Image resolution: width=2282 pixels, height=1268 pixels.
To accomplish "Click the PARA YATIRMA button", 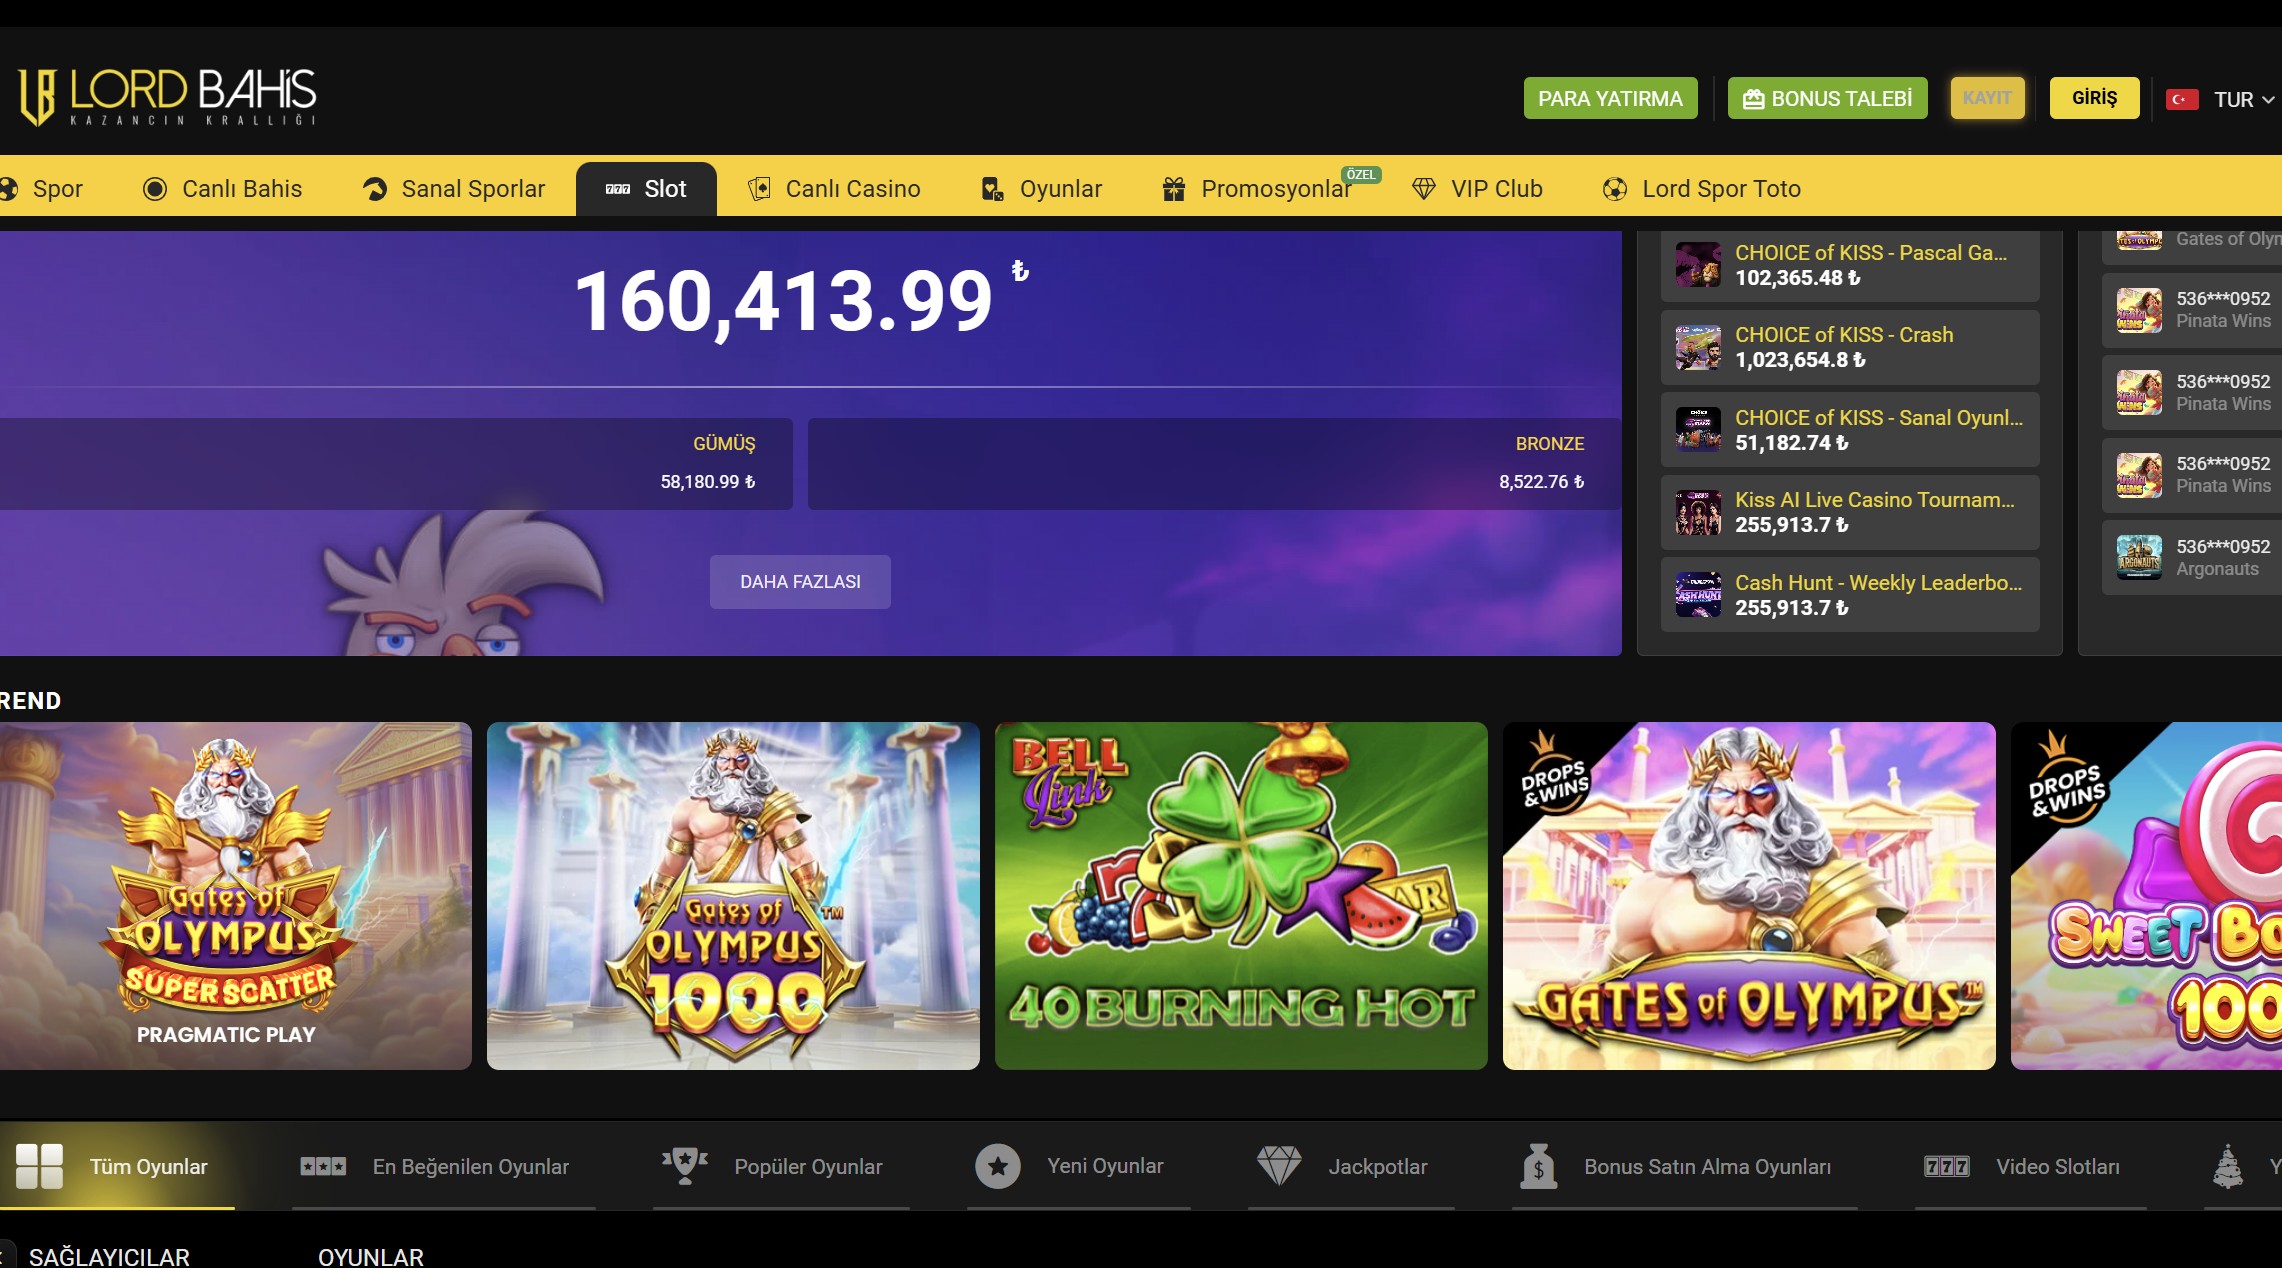I will (1610, 98).
